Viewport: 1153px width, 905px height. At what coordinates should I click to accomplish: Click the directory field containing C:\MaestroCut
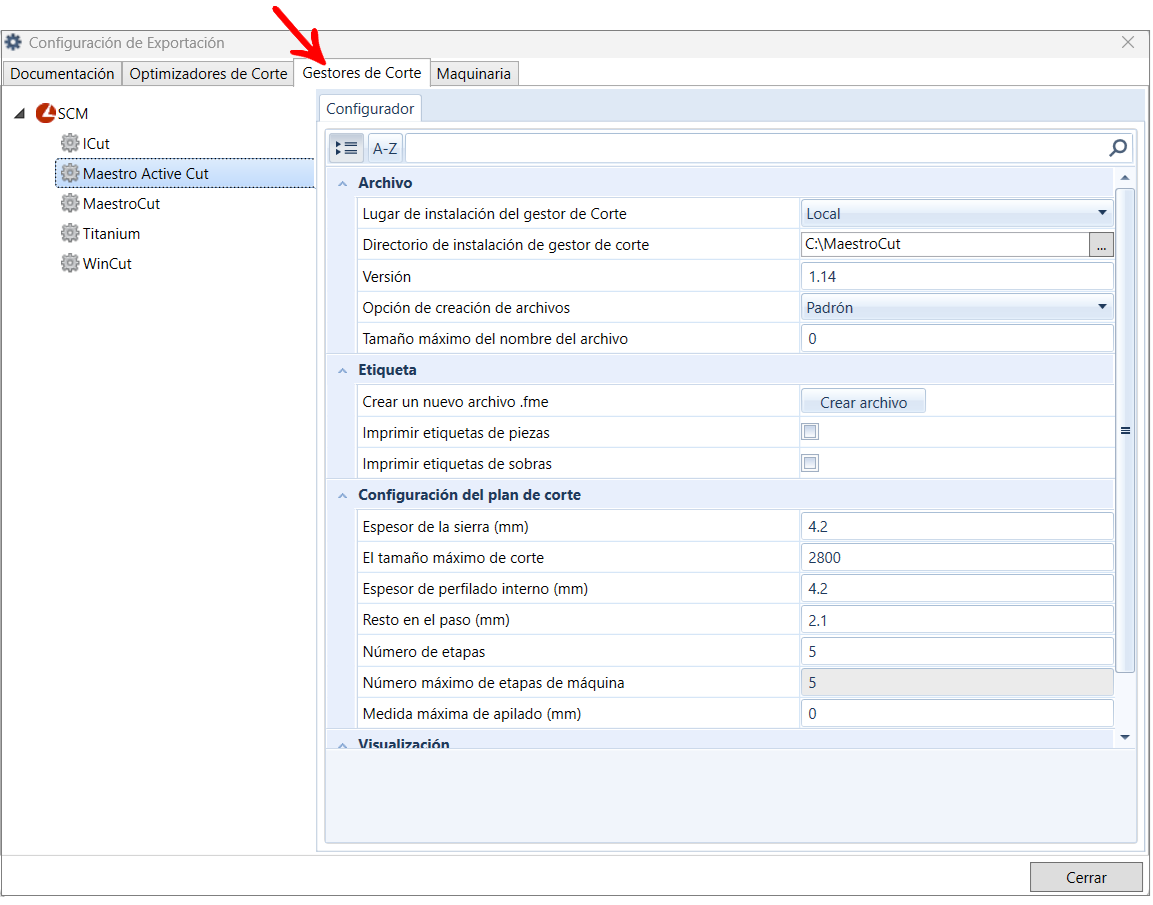tap(945, 245)
